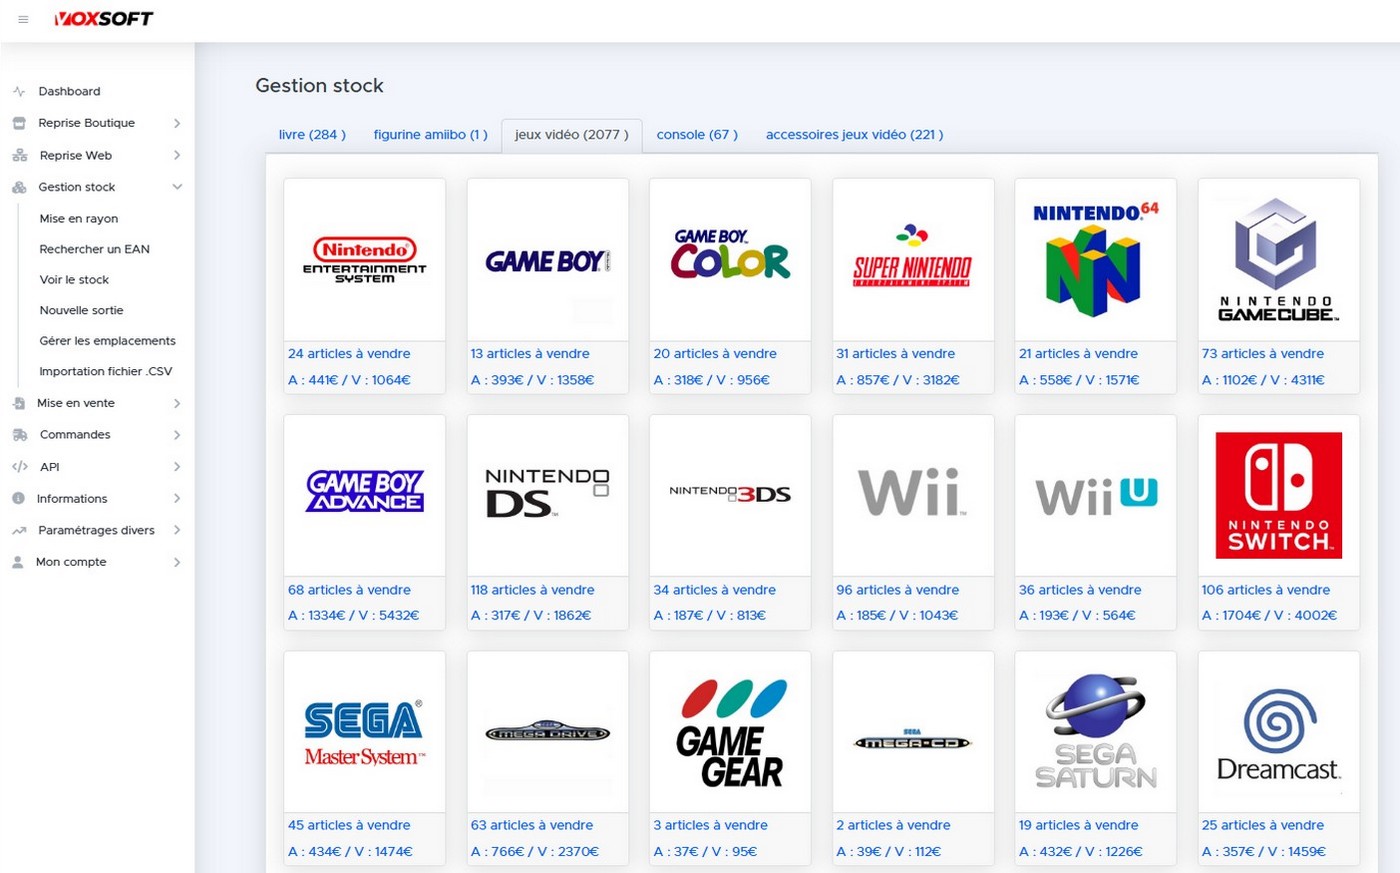Click the Gestion stock boxes icon
The width and height of the screenshot is (1400, 873).
(19, 187)
